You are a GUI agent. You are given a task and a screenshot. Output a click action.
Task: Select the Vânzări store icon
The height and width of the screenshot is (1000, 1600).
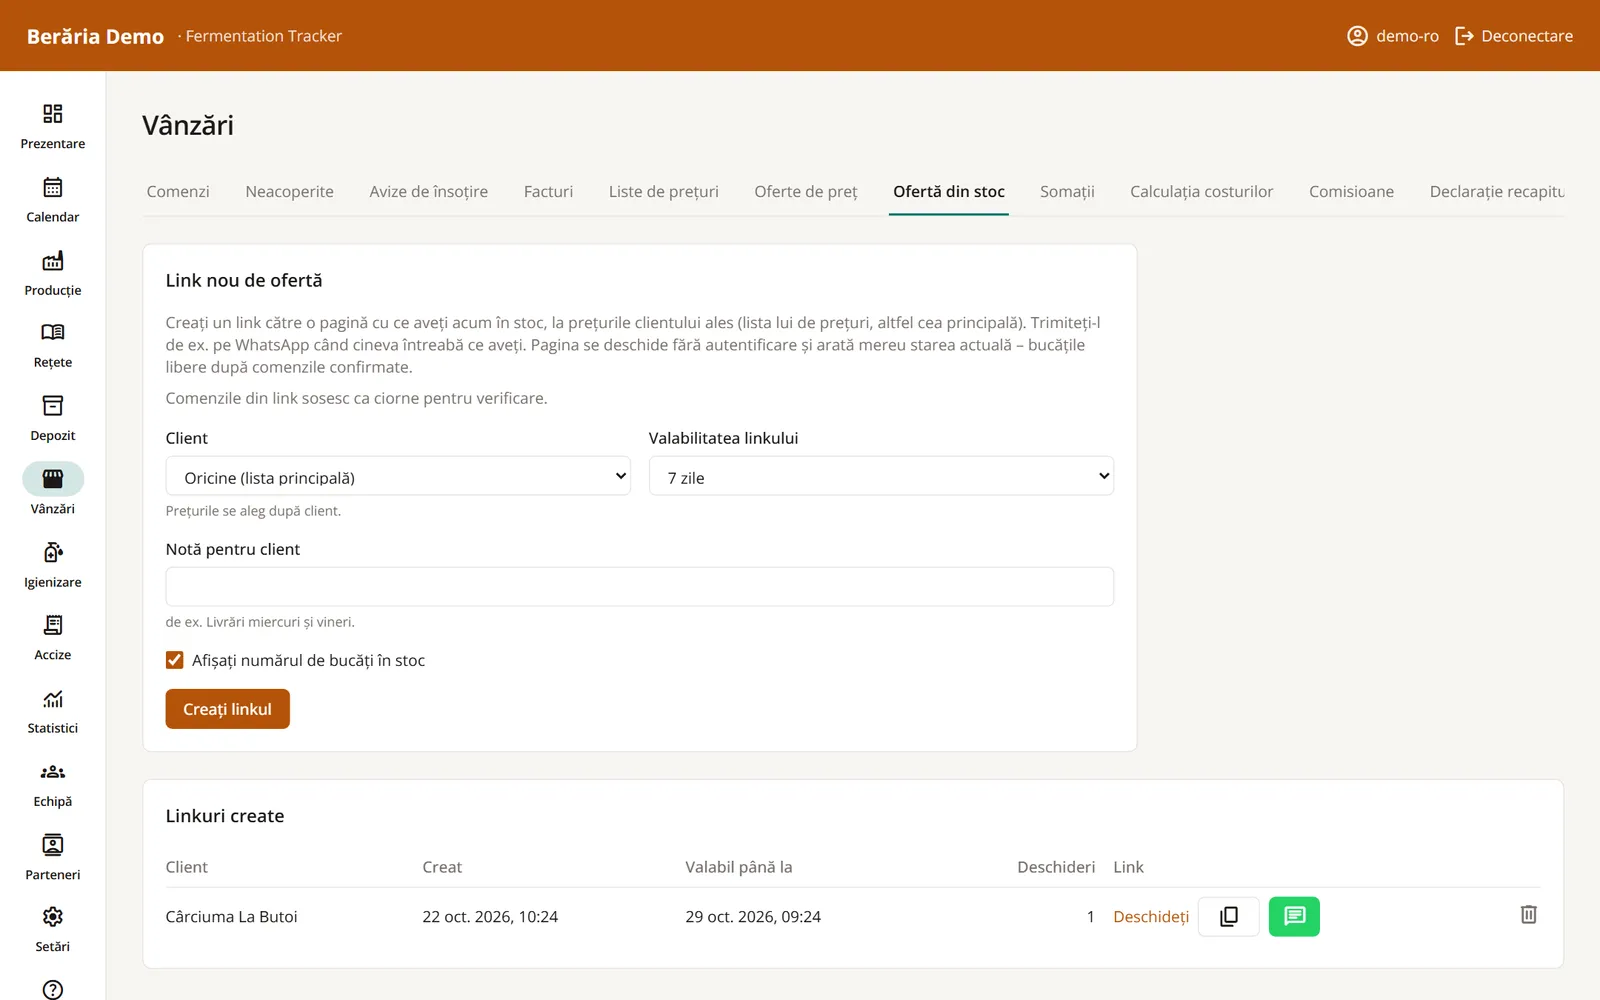pyautogui.click(x=53, y=479)
